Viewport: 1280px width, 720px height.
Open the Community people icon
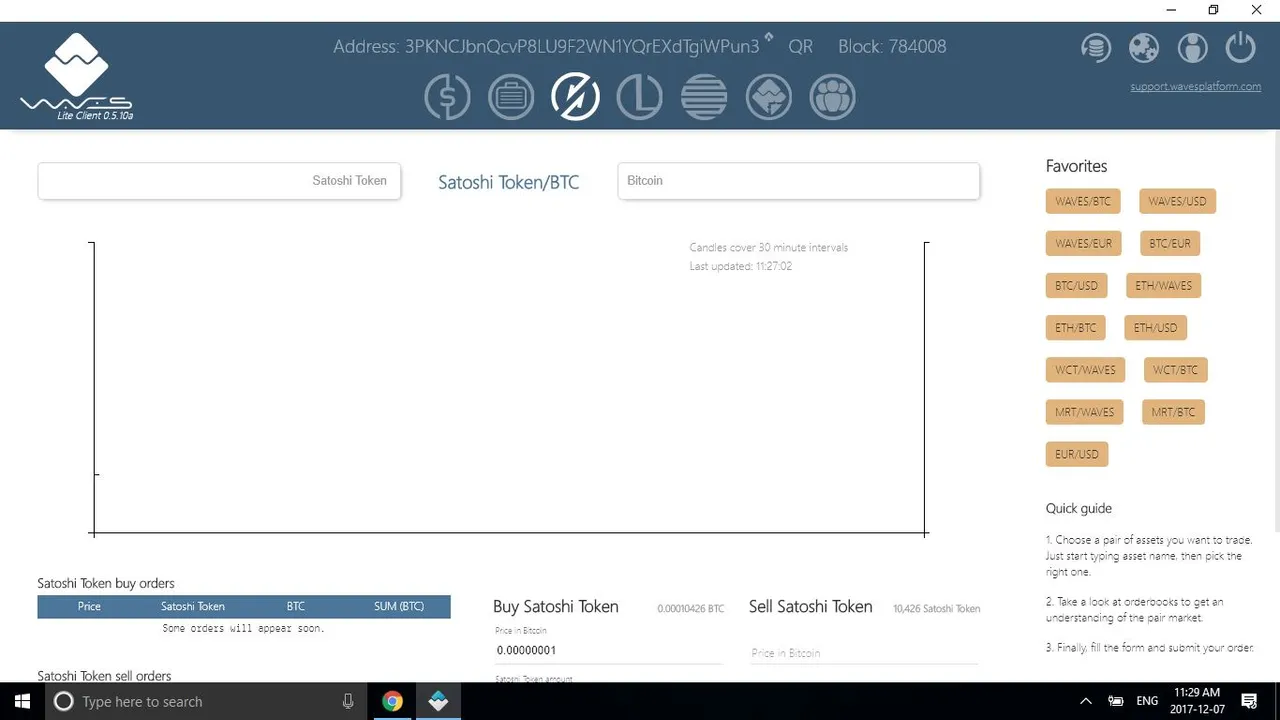click(832, 97)
